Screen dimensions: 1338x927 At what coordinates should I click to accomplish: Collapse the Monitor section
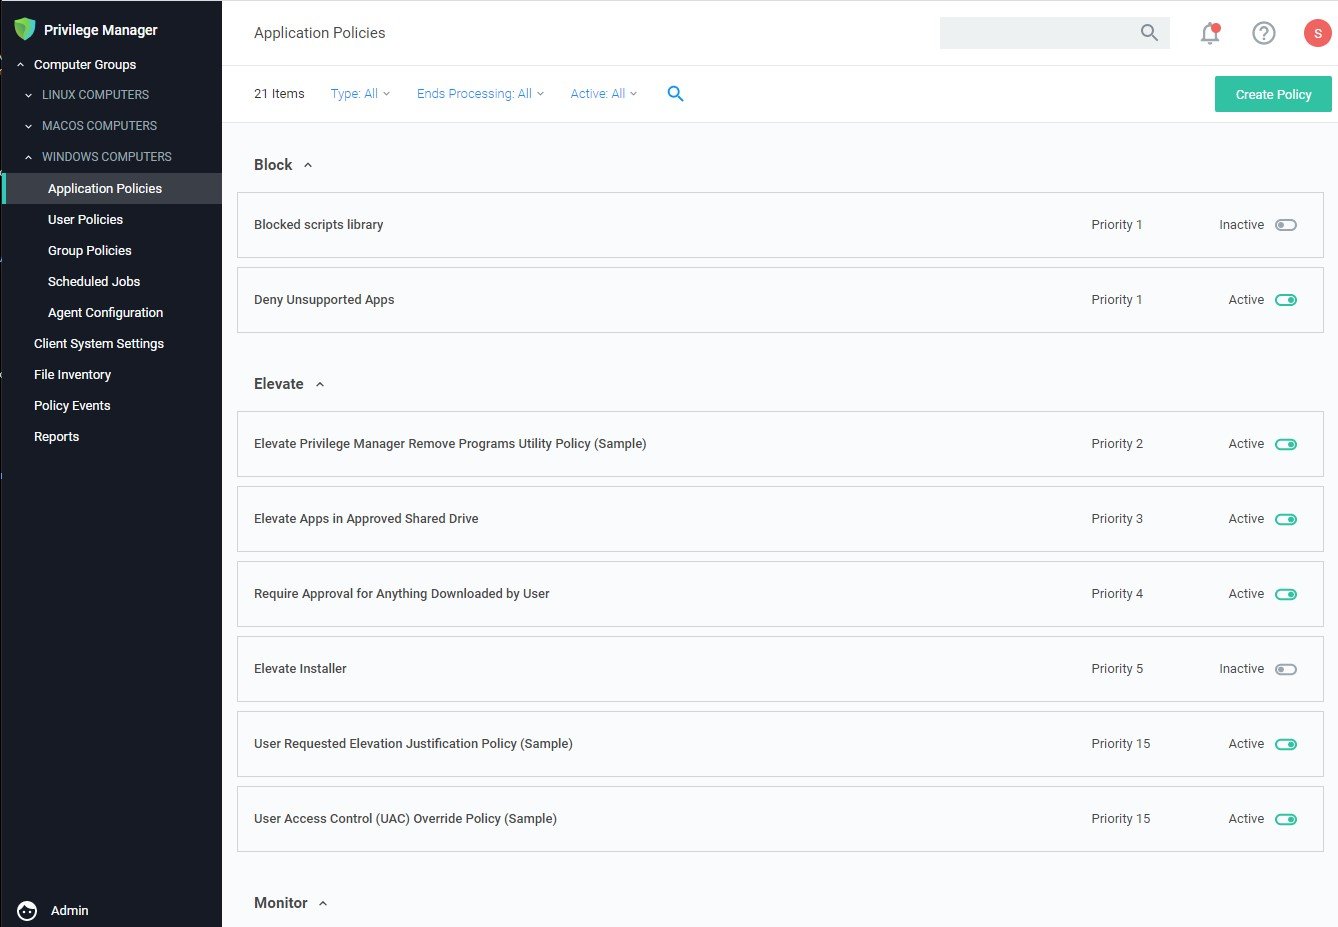point(323,903)
